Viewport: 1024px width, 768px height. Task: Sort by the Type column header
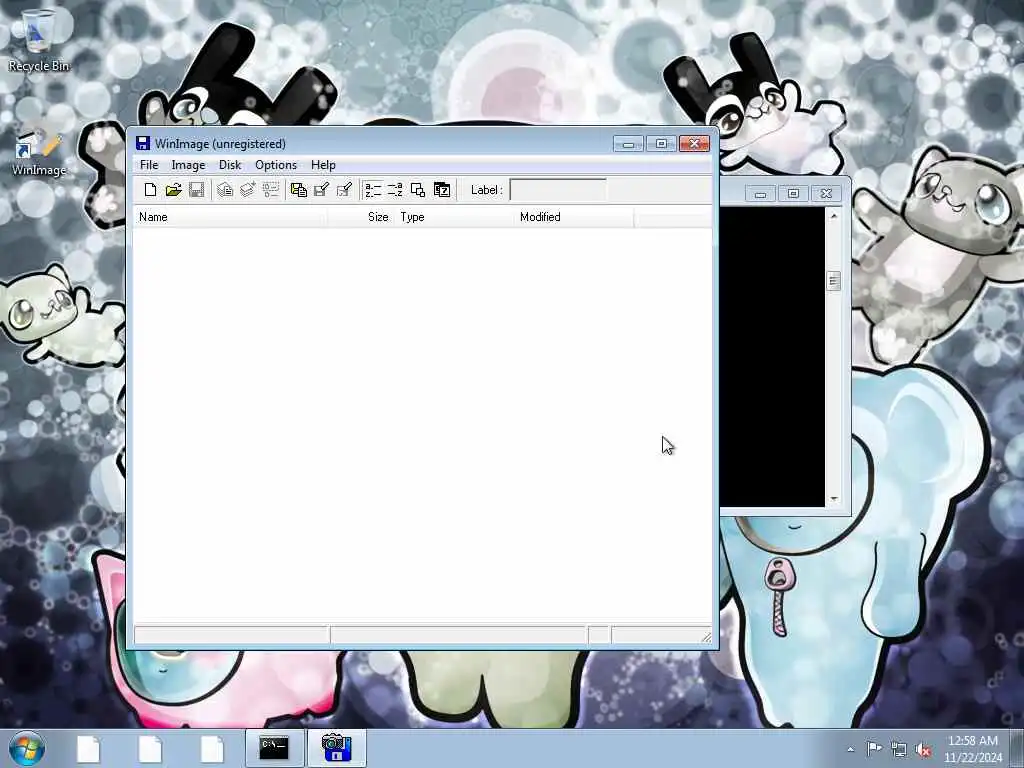(455, 217)
